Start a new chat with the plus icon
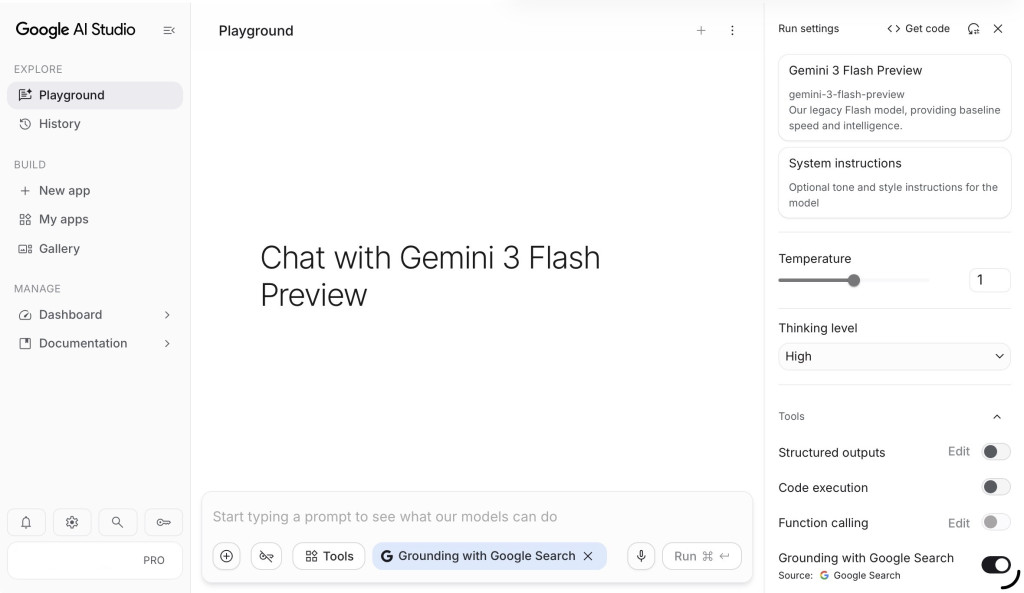Viewport: 1024px width, 593px height. tap(701, 30)
